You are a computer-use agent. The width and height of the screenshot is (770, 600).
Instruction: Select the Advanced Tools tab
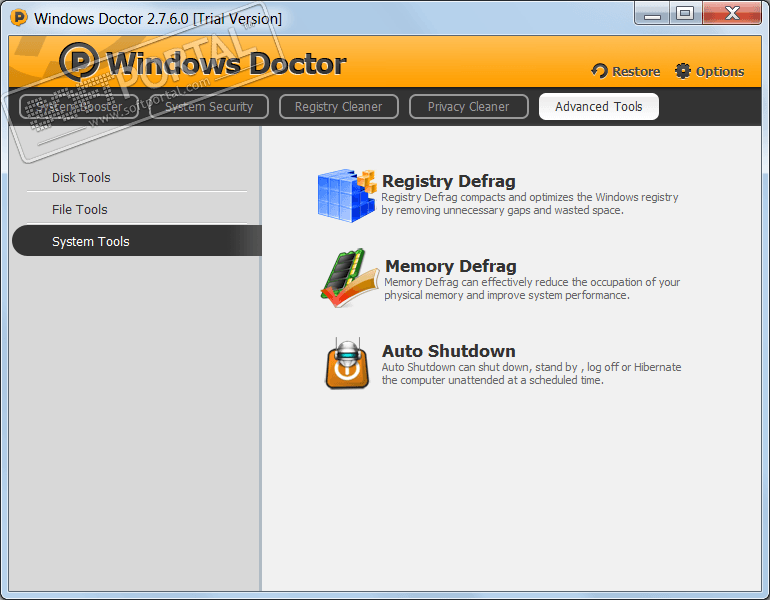pos(599,107)
